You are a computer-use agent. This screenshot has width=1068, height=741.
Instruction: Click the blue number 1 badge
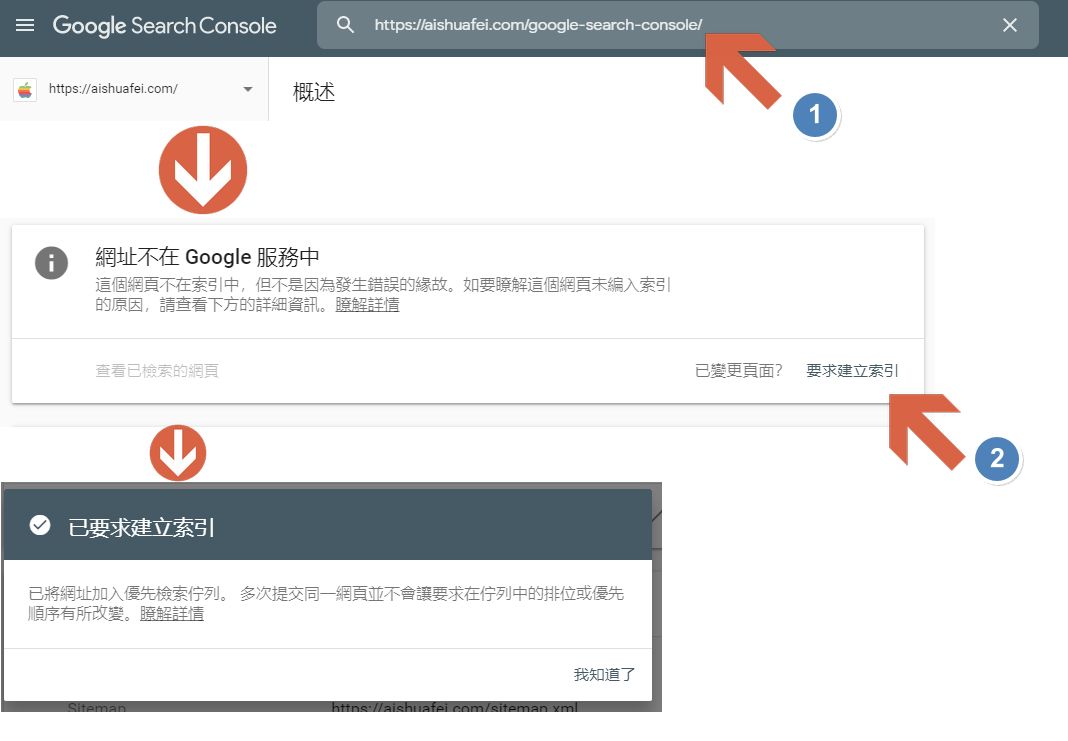coord(814,115)
